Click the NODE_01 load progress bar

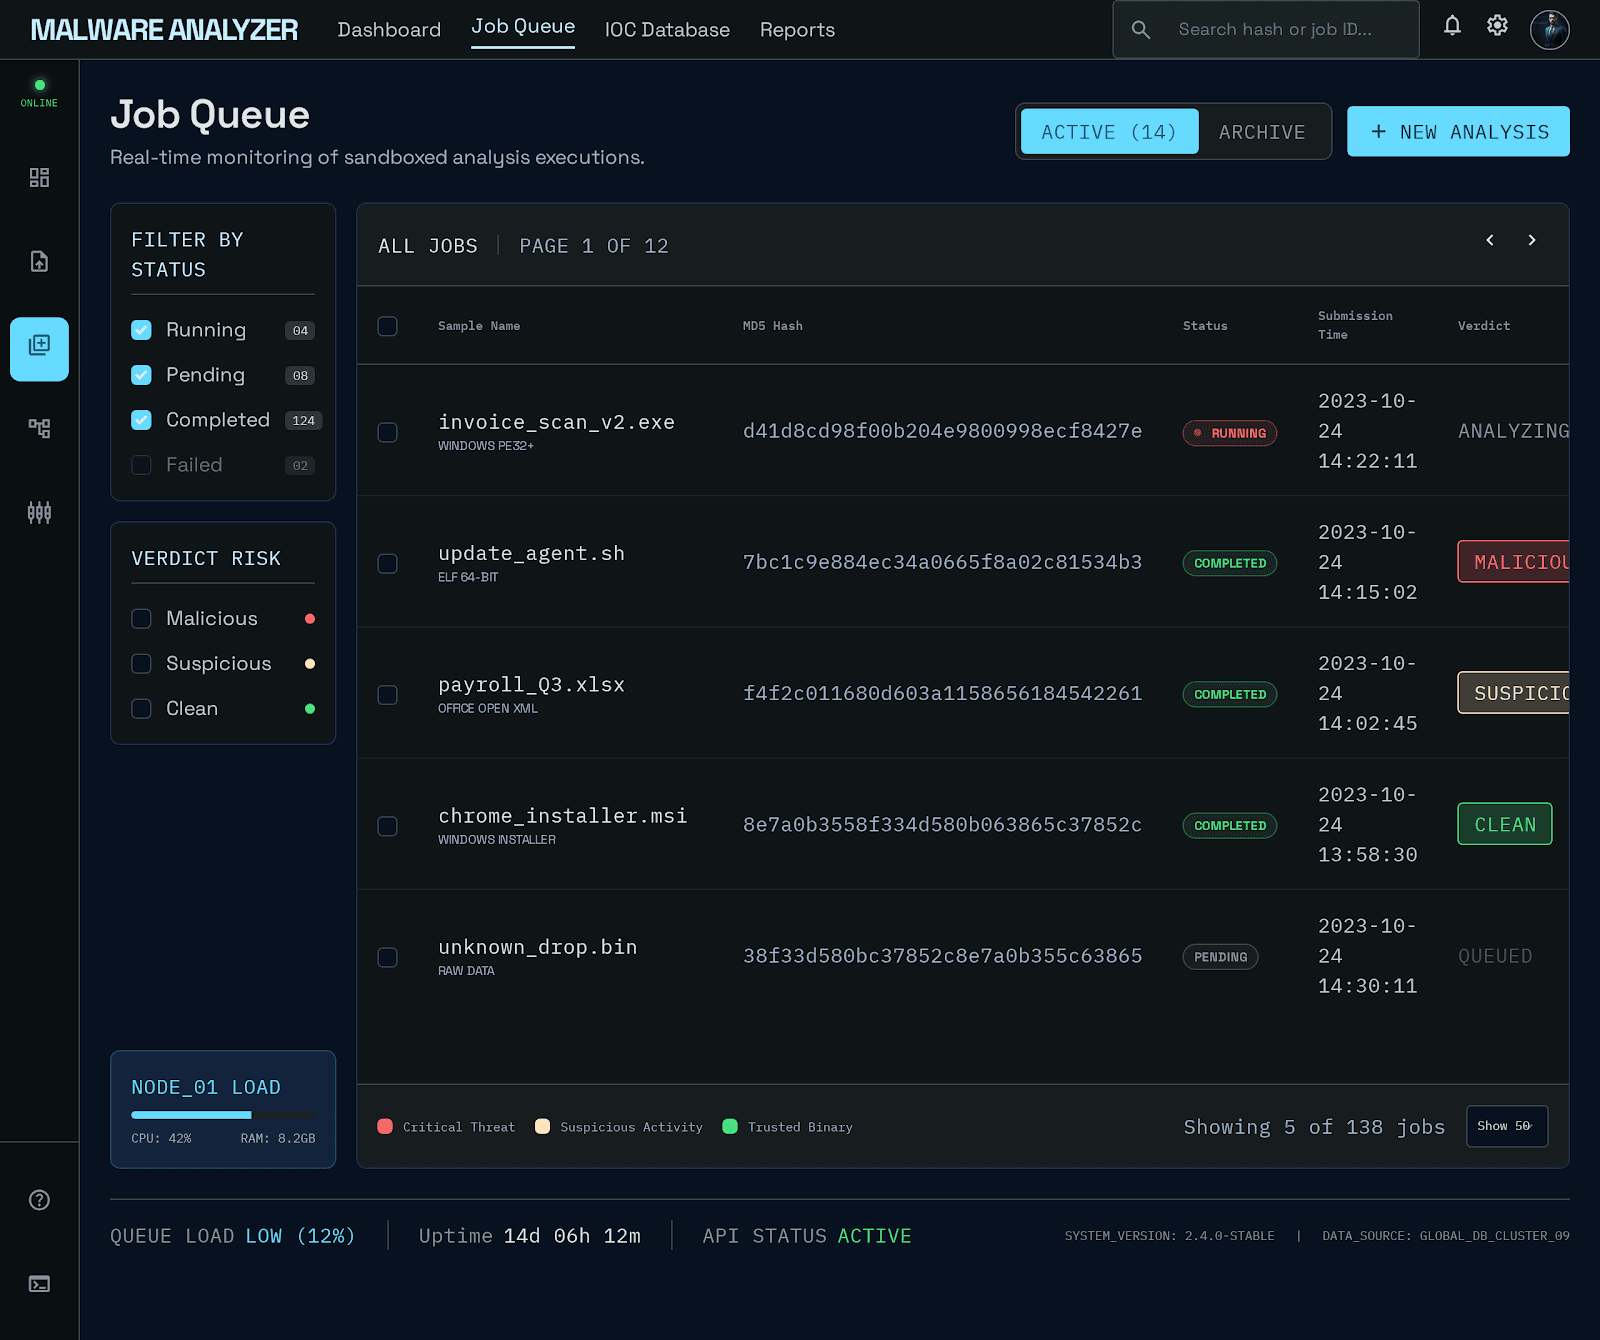tap(222, 1115)
